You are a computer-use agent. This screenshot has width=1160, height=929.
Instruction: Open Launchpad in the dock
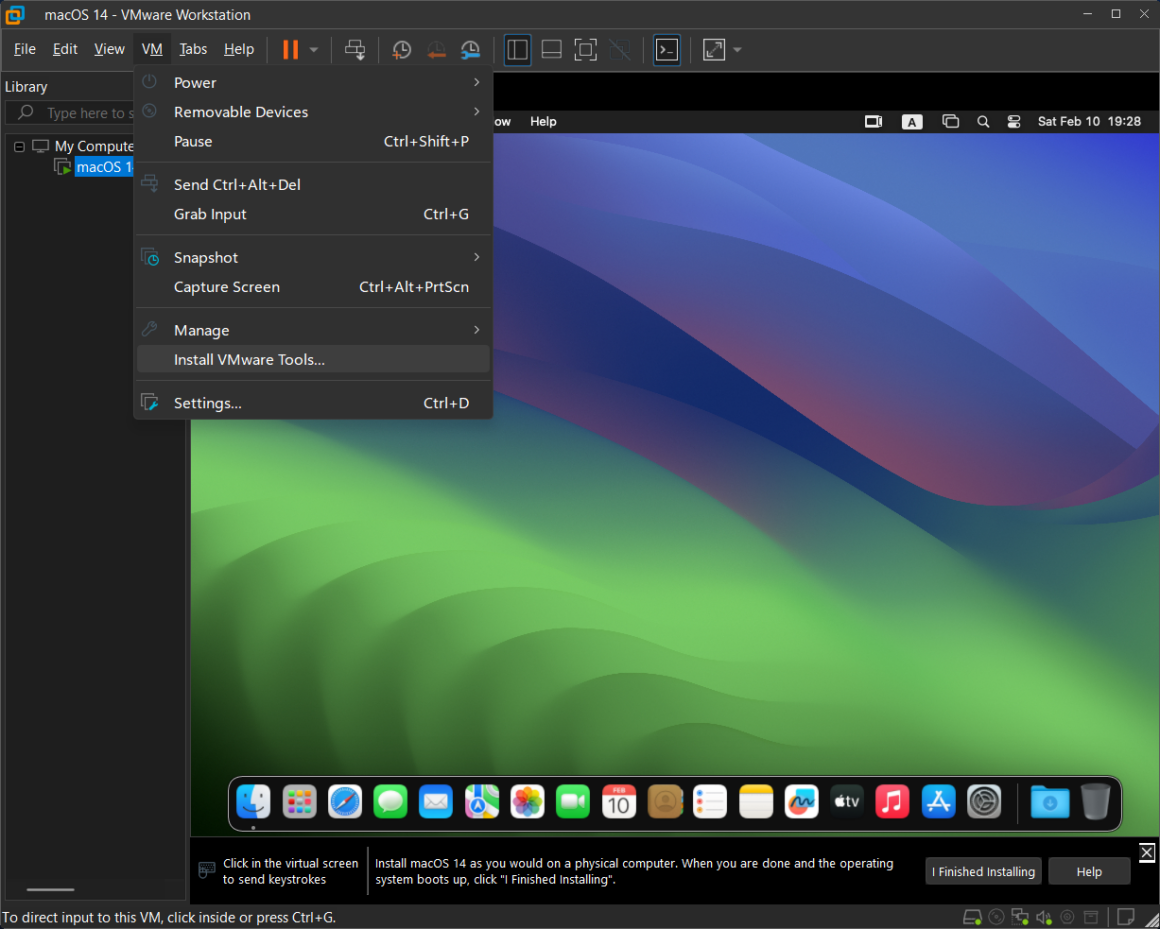tap(299, 802)
